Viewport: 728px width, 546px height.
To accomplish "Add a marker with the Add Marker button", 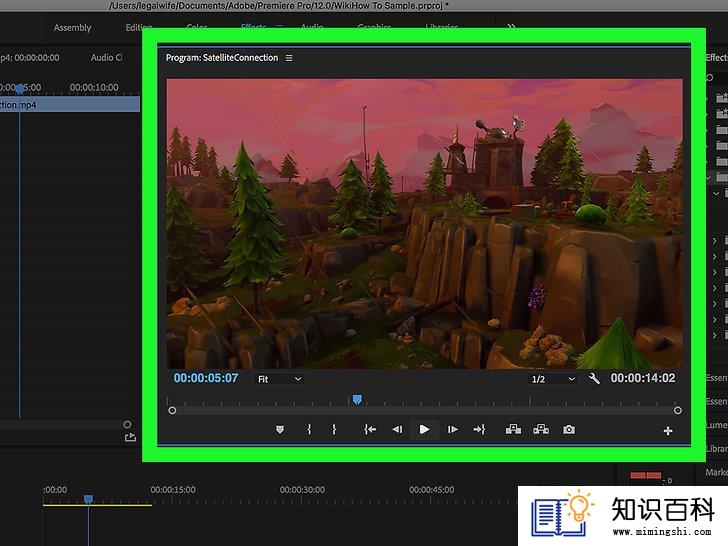I will (x=280, y=430).
